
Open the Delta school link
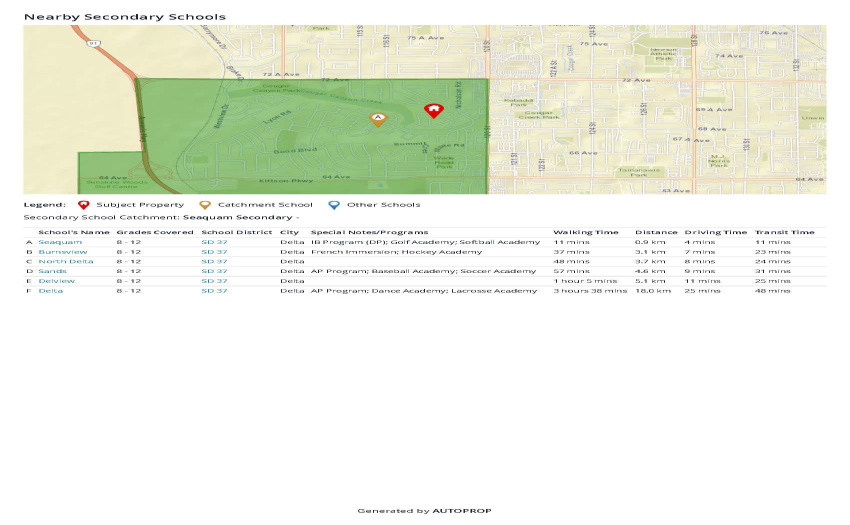(x=50, y=291)
